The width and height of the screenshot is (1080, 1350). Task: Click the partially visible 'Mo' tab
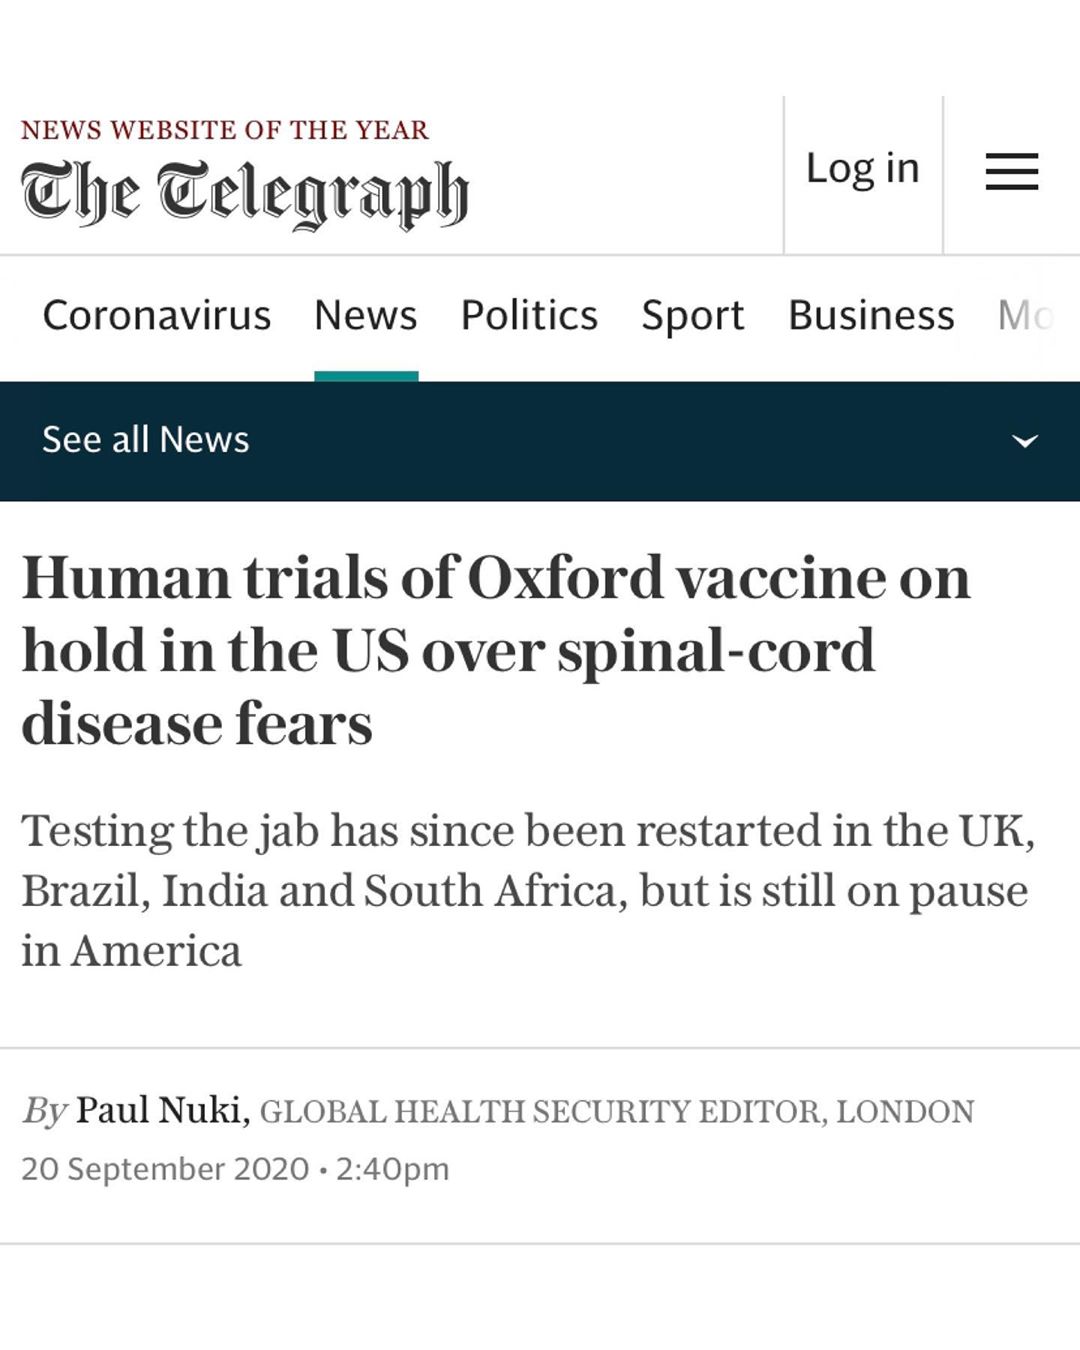click(1025, 316)
